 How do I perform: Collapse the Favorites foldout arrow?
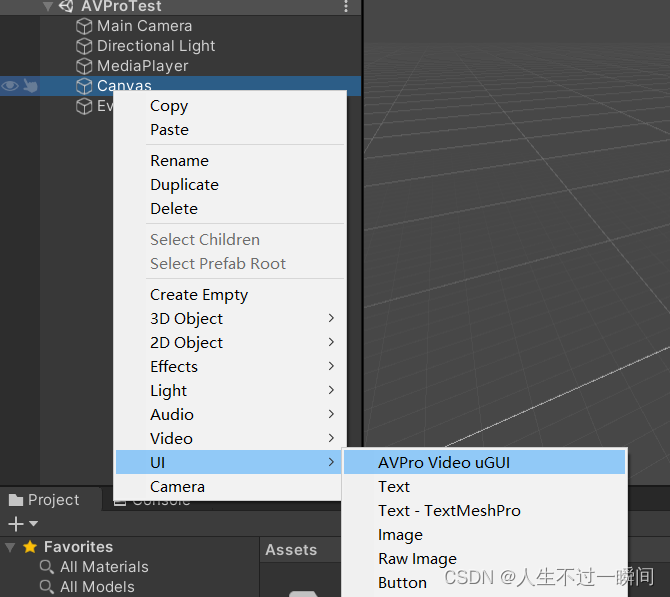tap(10, 547)
